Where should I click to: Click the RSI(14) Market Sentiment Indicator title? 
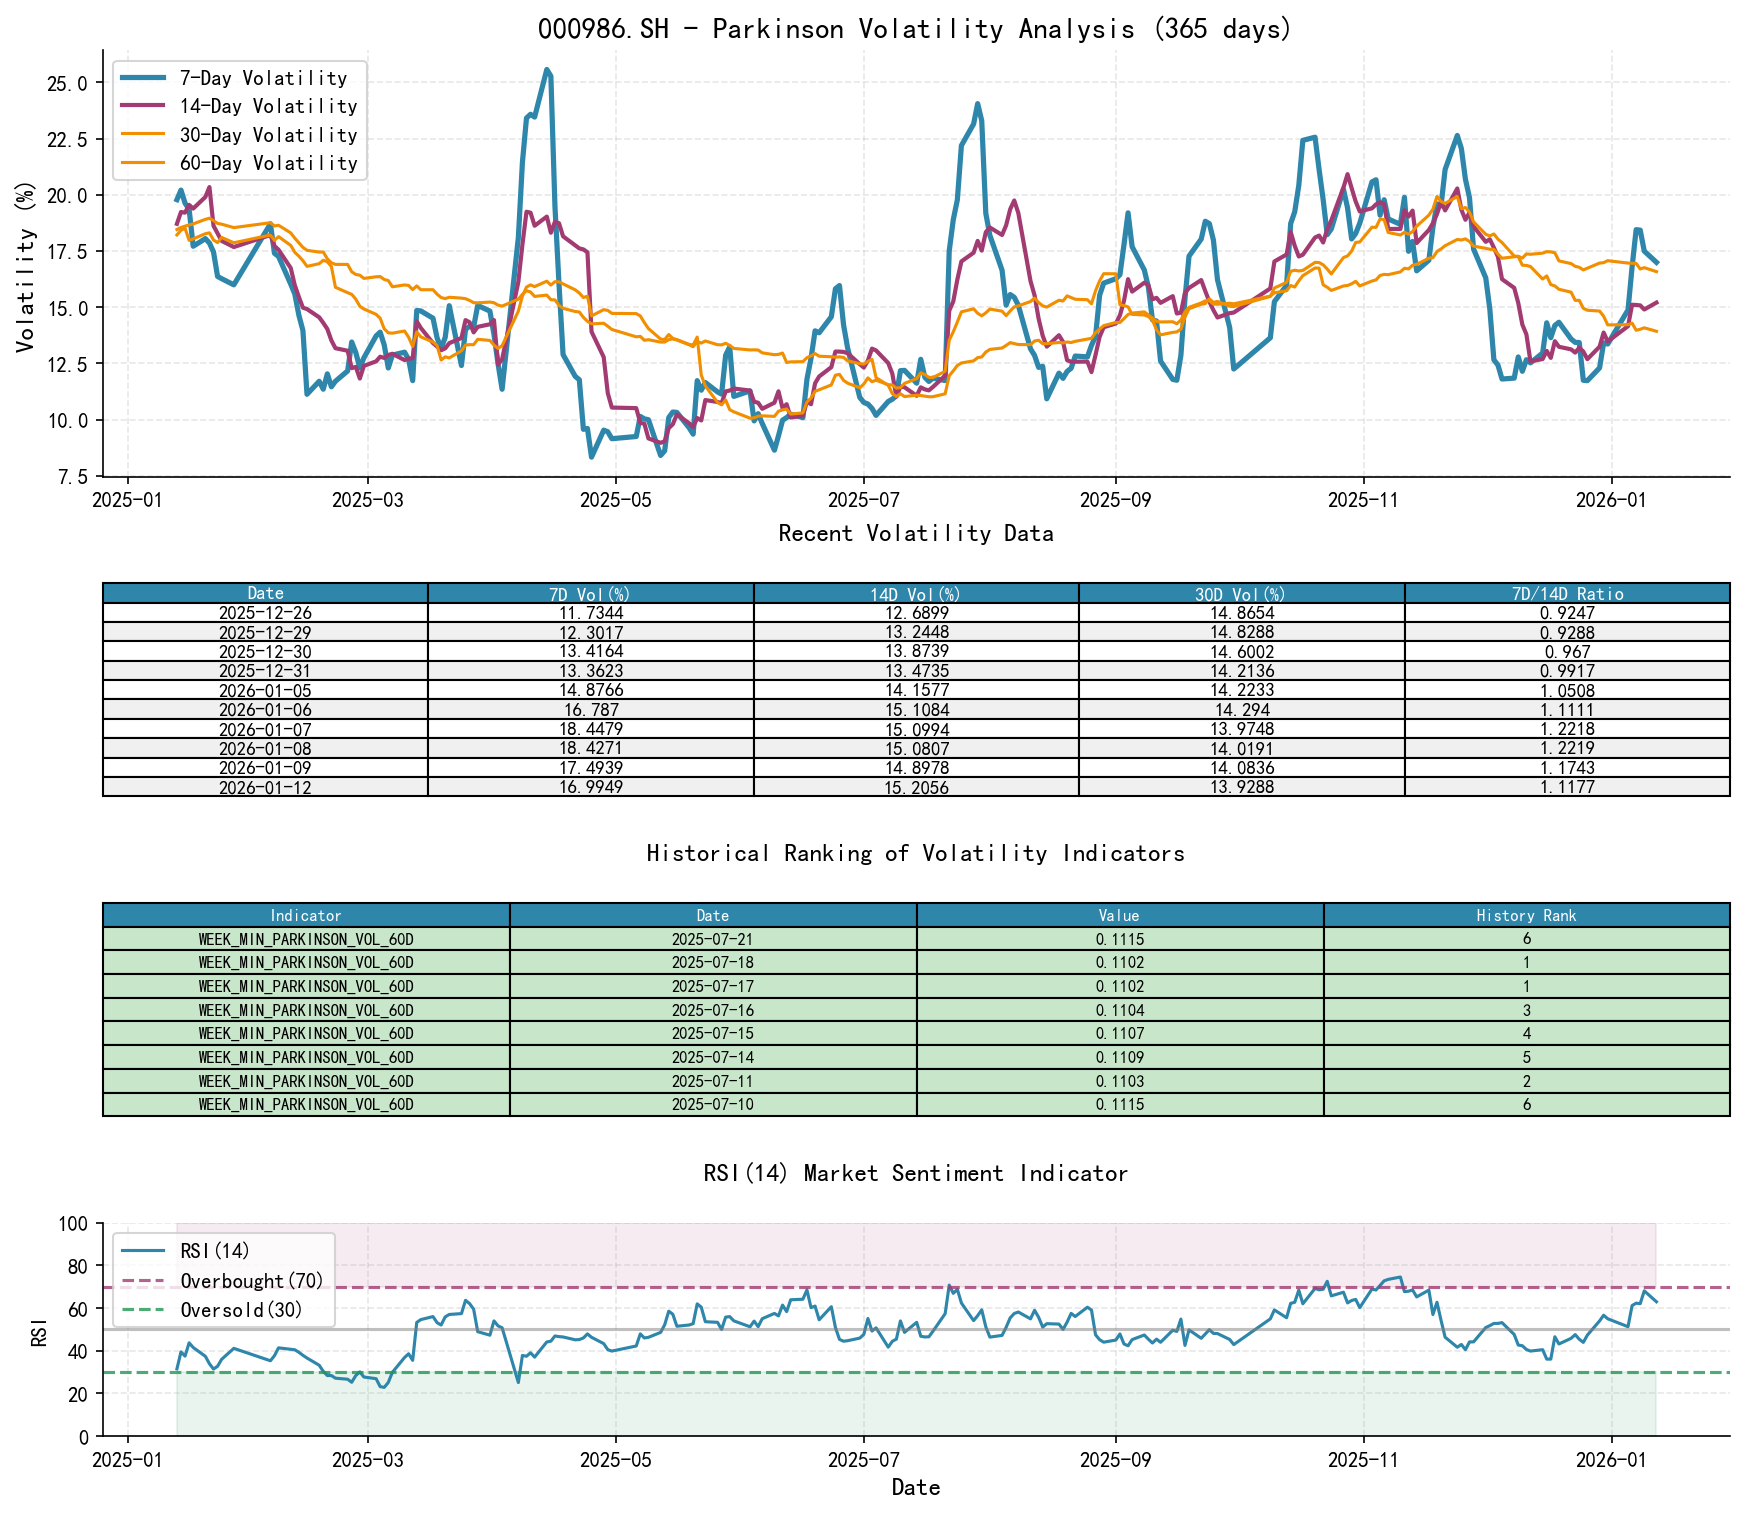(x=914, y=1173)
